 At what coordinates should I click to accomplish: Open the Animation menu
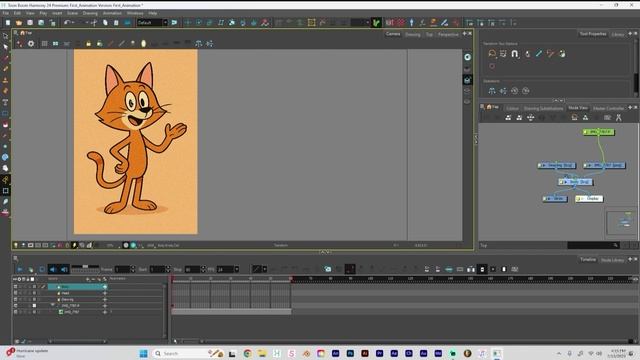[112, 13]
